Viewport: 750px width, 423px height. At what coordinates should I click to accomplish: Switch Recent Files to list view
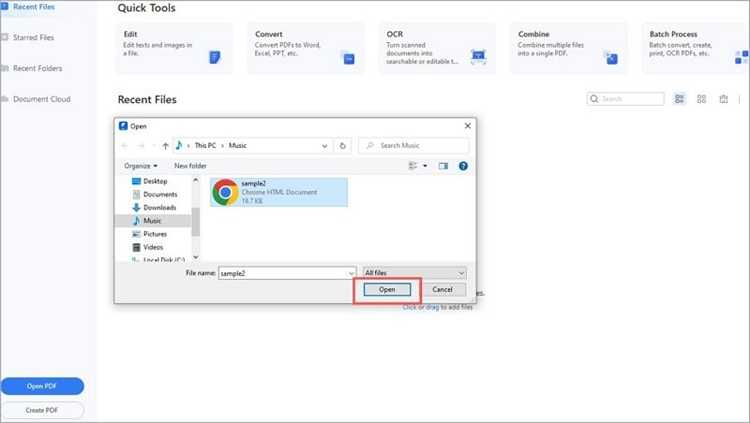pyautogui.click(x=679, y=99)
